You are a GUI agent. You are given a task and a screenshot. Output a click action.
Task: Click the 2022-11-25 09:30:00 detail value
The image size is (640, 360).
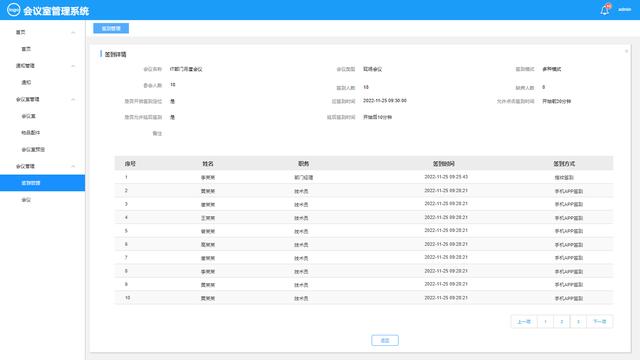(x=385, y=100)
